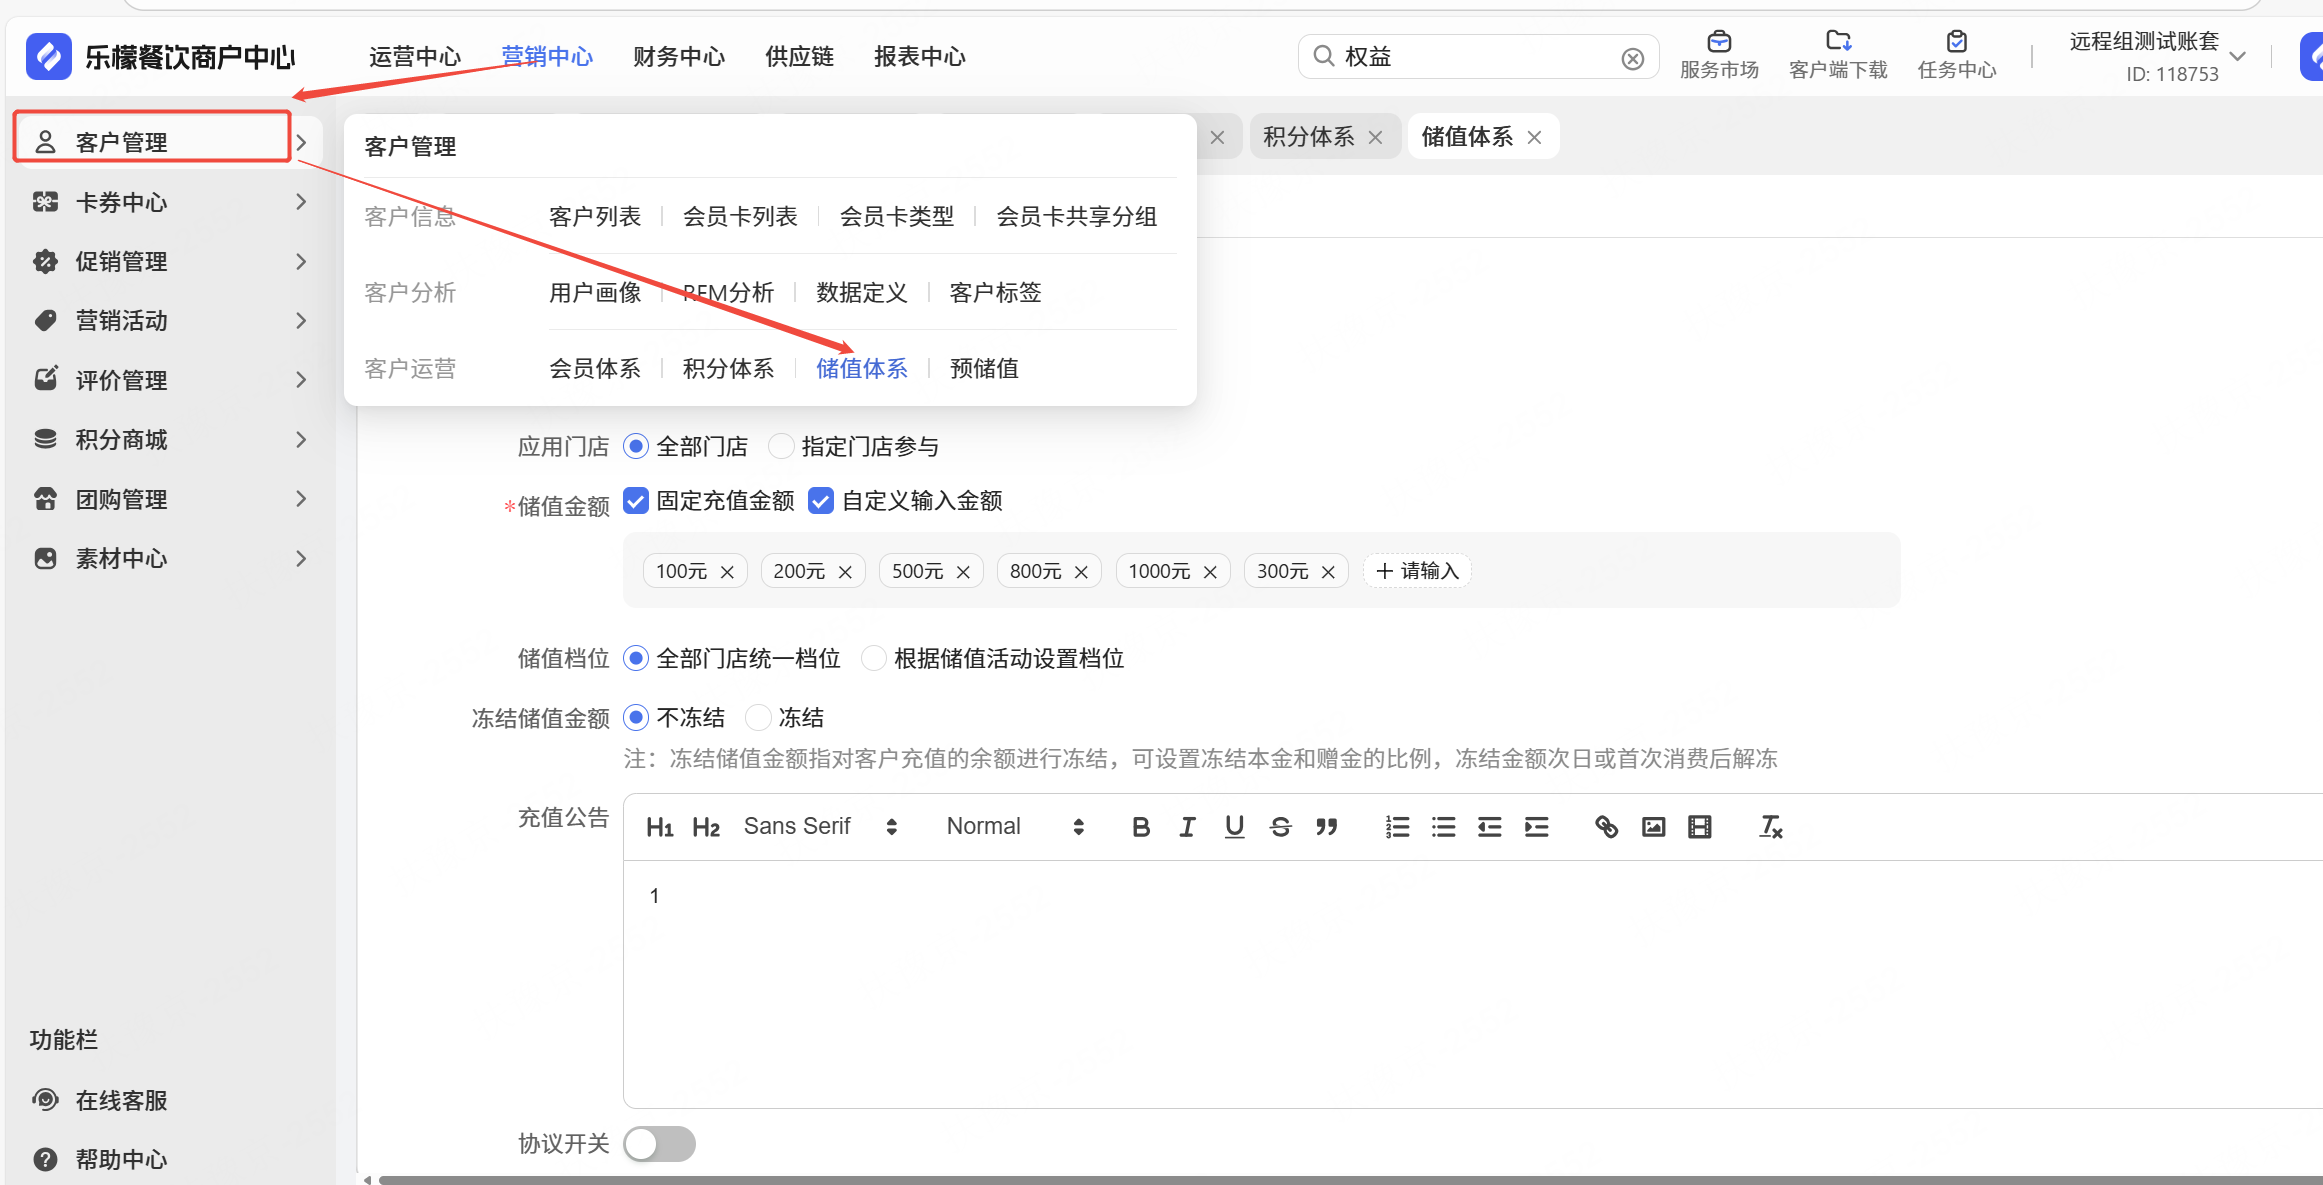2323x1185 pixels.
Task: Click the Bold formatting icon
Action: pyautogui.click(x=1140, y=827)
